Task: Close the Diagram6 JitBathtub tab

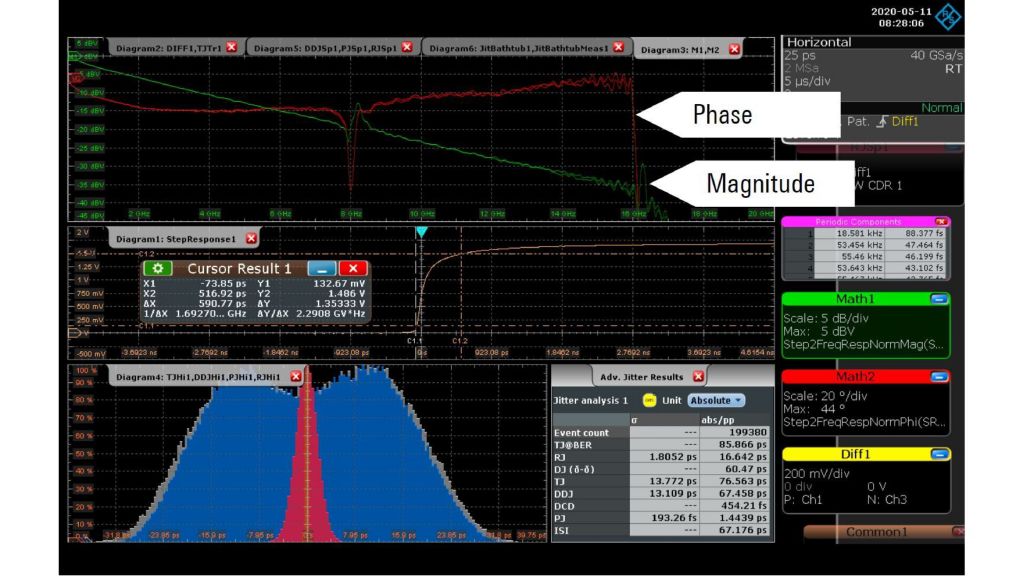Action: point(618,48)
